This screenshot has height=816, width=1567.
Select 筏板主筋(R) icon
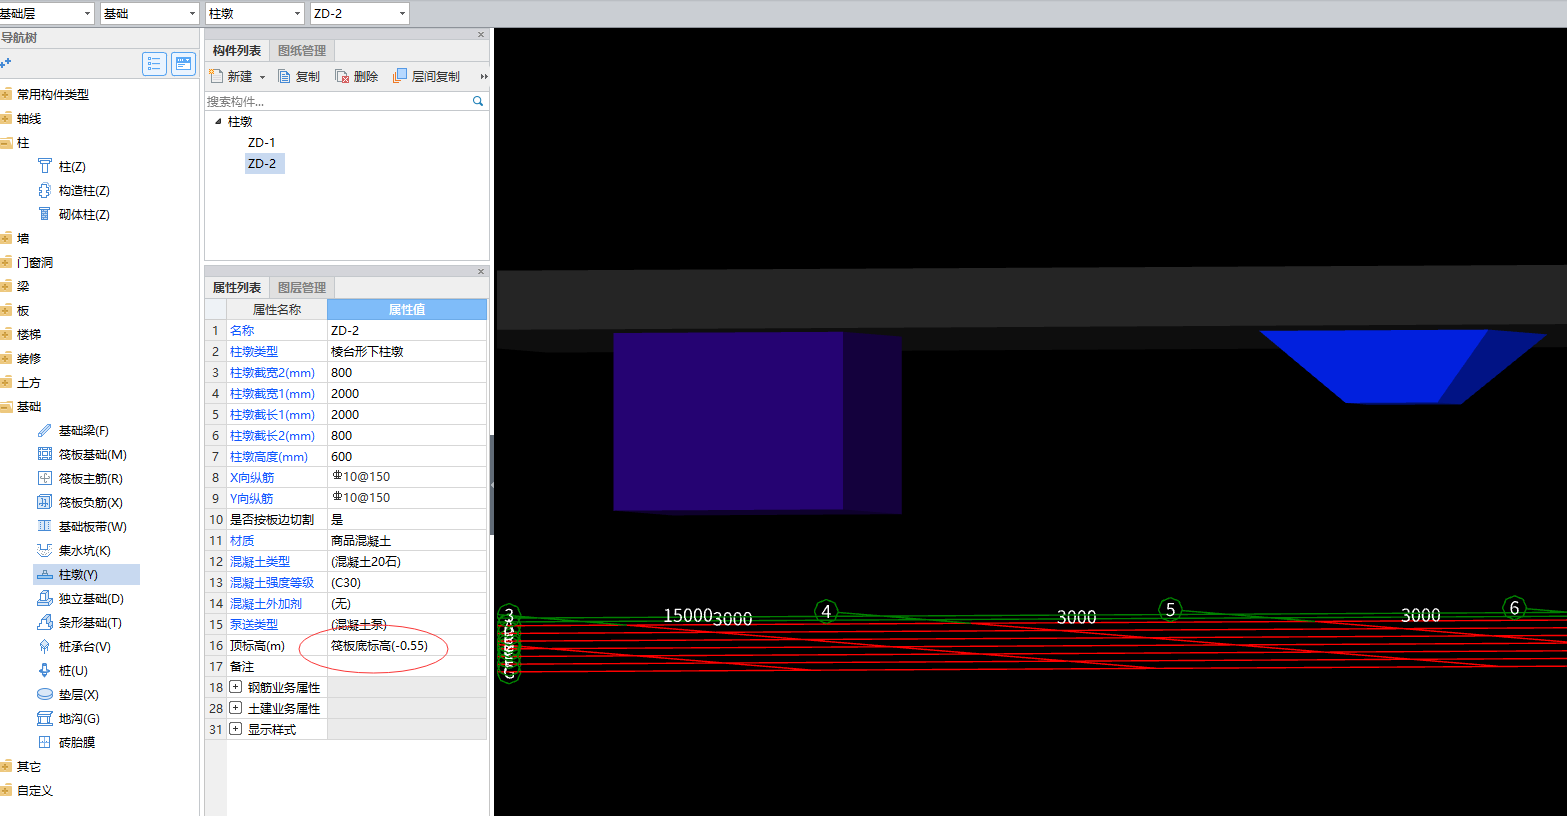point(44,478)
